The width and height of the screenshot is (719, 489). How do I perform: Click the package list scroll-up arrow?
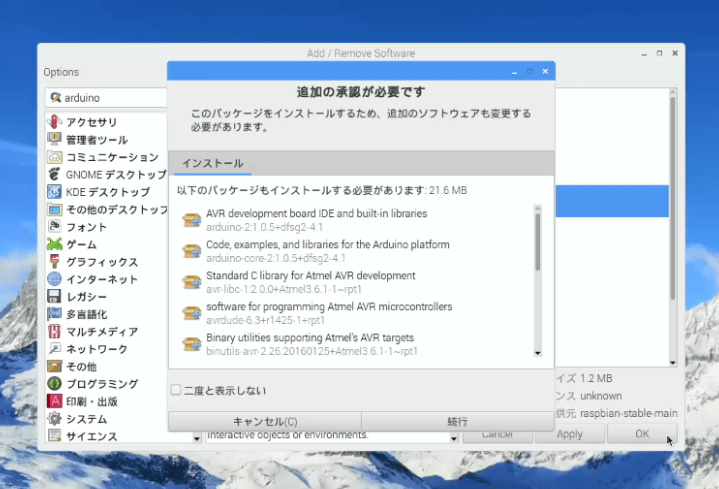click(x=537, y=208)
